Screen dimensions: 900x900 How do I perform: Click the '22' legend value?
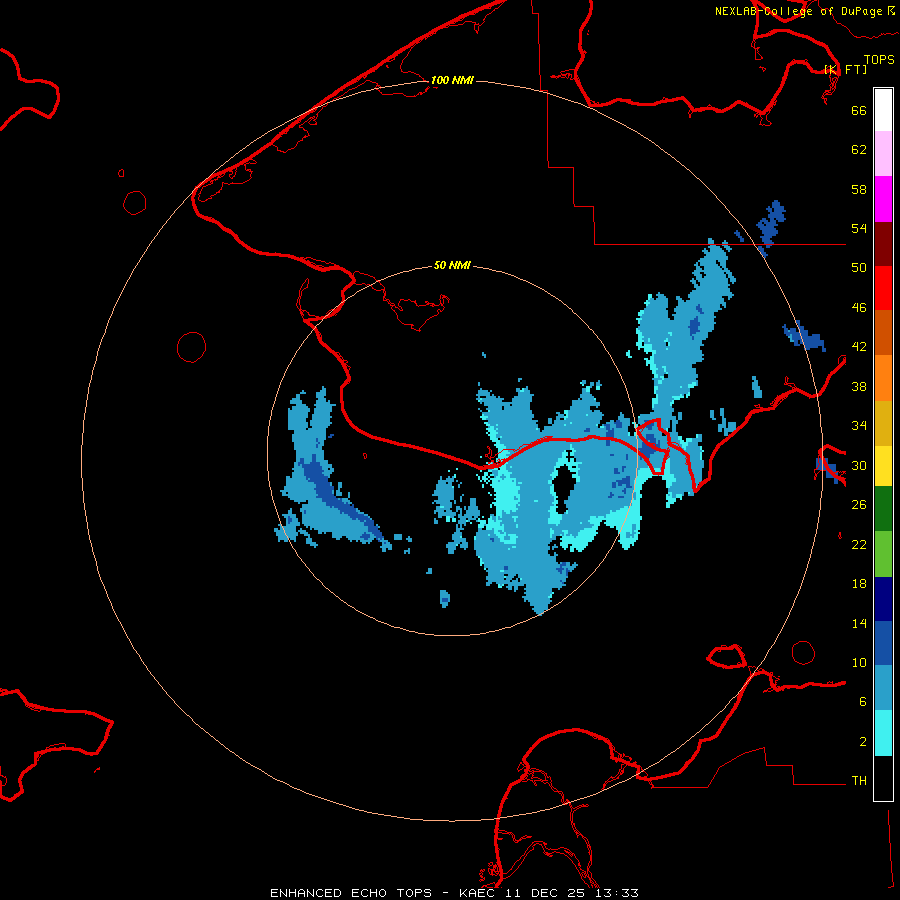859,544
